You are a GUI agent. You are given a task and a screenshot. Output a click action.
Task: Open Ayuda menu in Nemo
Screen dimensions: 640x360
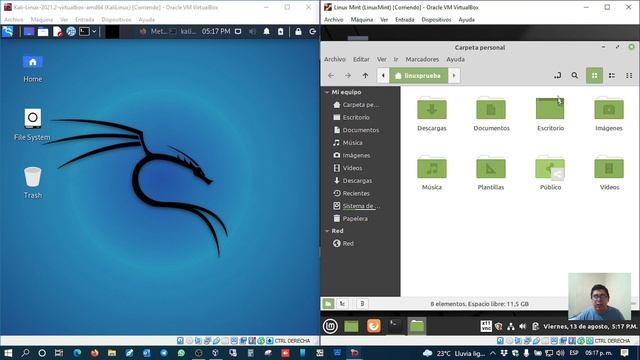(x=455, y=59)
